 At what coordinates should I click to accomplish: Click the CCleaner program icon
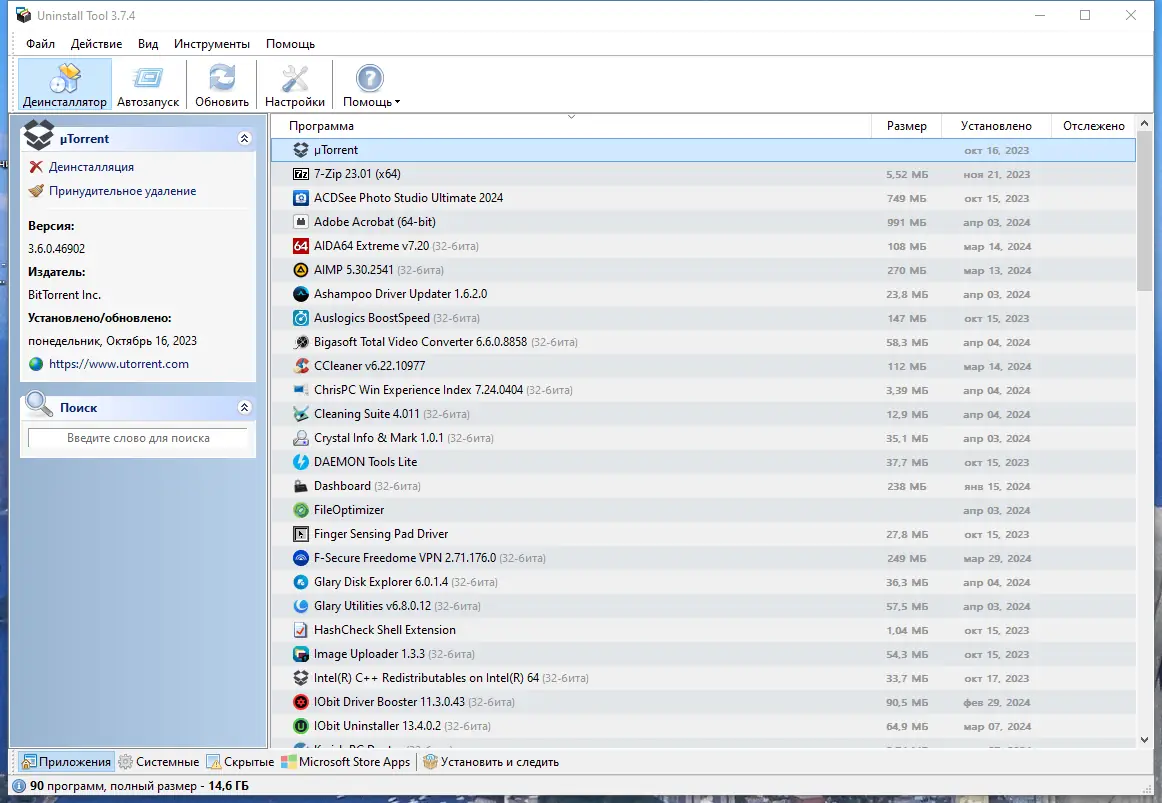pos(300,366)
